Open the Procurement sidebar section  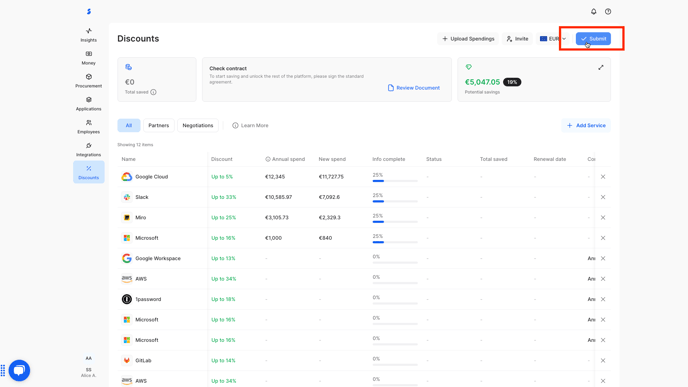point(89,81)
